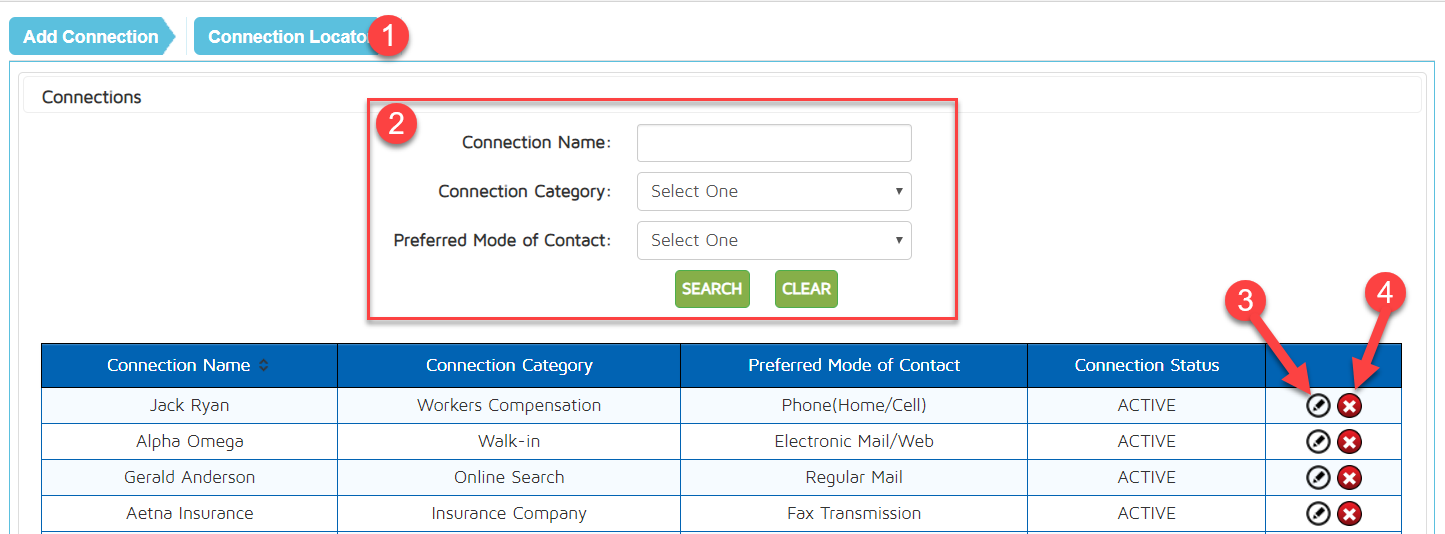Viewport: 1445px width, 534px height.
Task: Delete the Gerald Anderson connection
Action: tap(1350, 478)
